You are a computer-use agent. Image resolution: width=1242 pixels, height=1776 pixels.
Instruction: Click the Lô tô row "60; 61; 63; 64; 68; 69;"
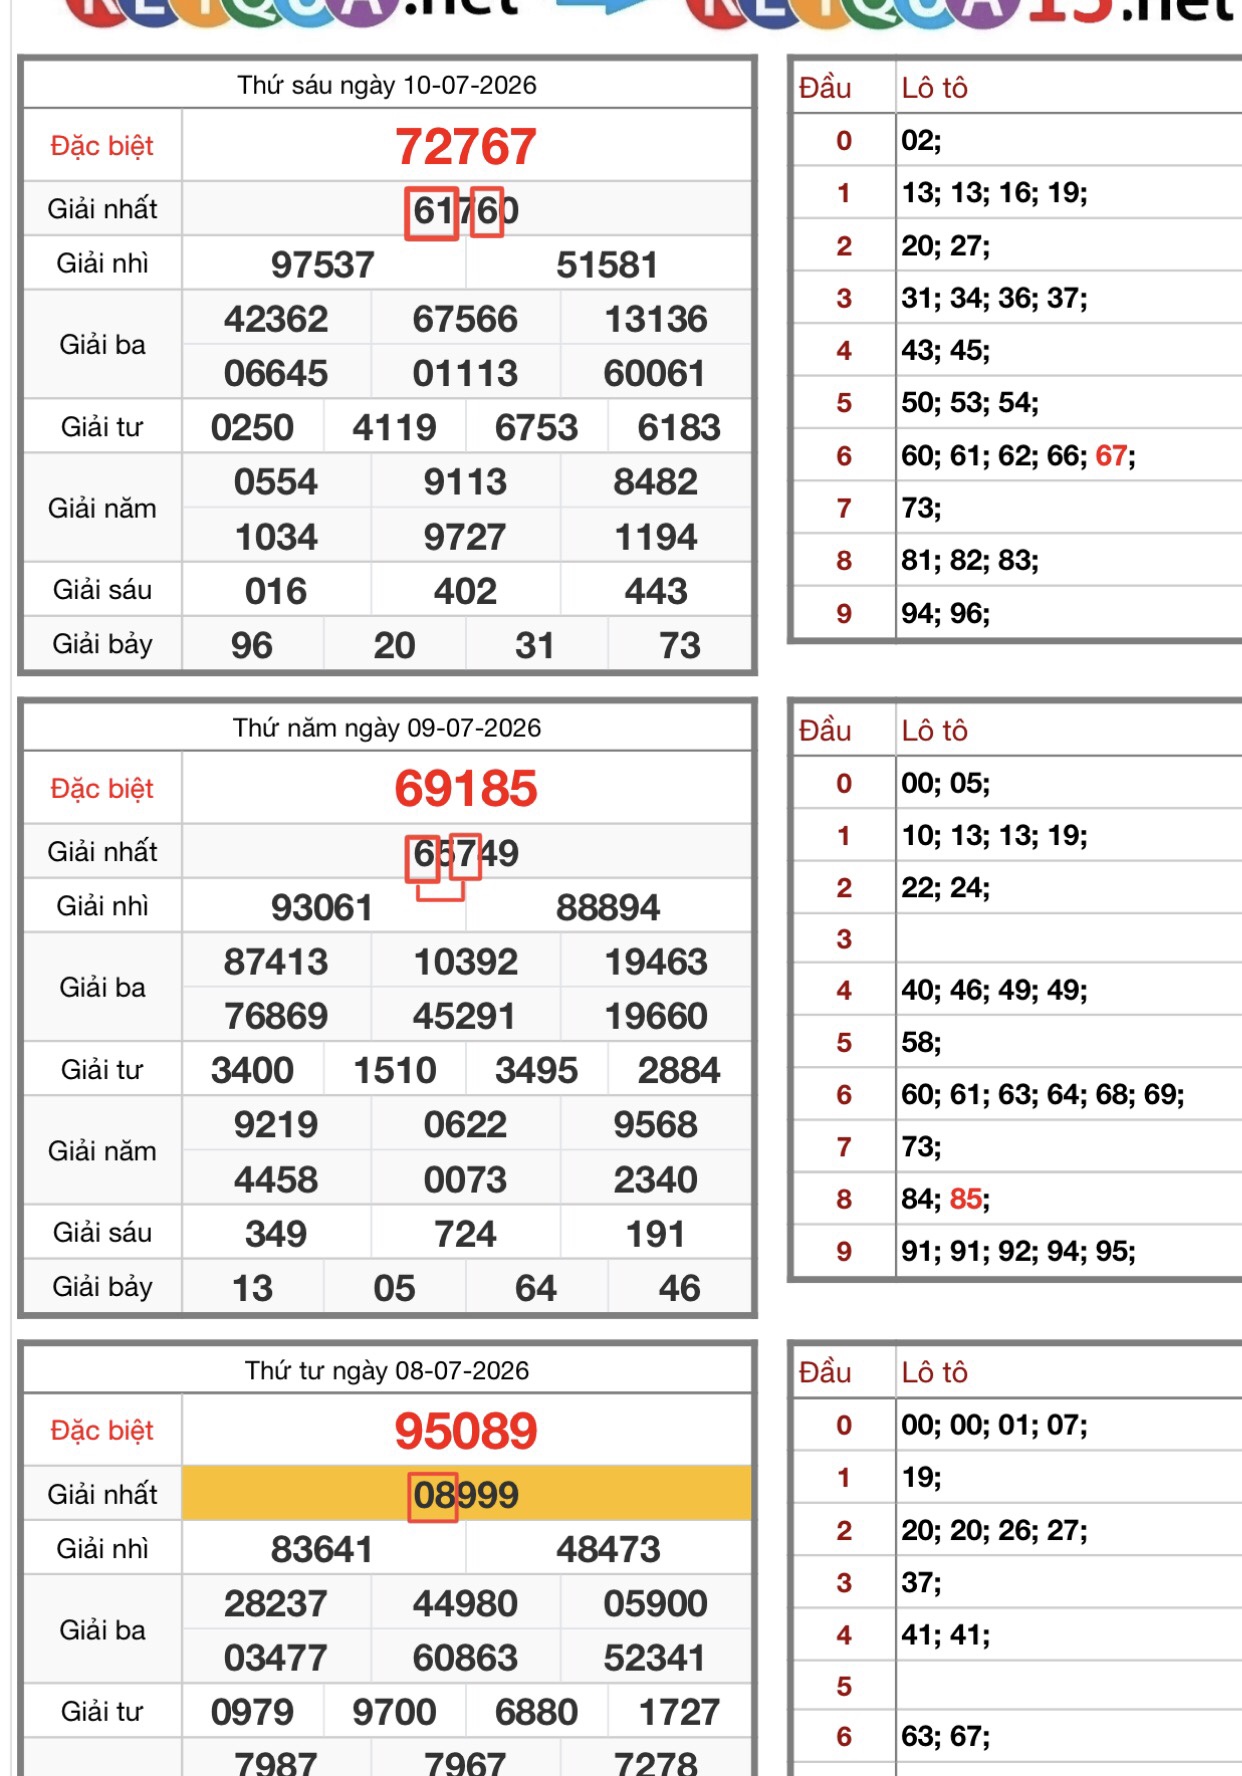pyautogui.click(x=1042, y=1094)
